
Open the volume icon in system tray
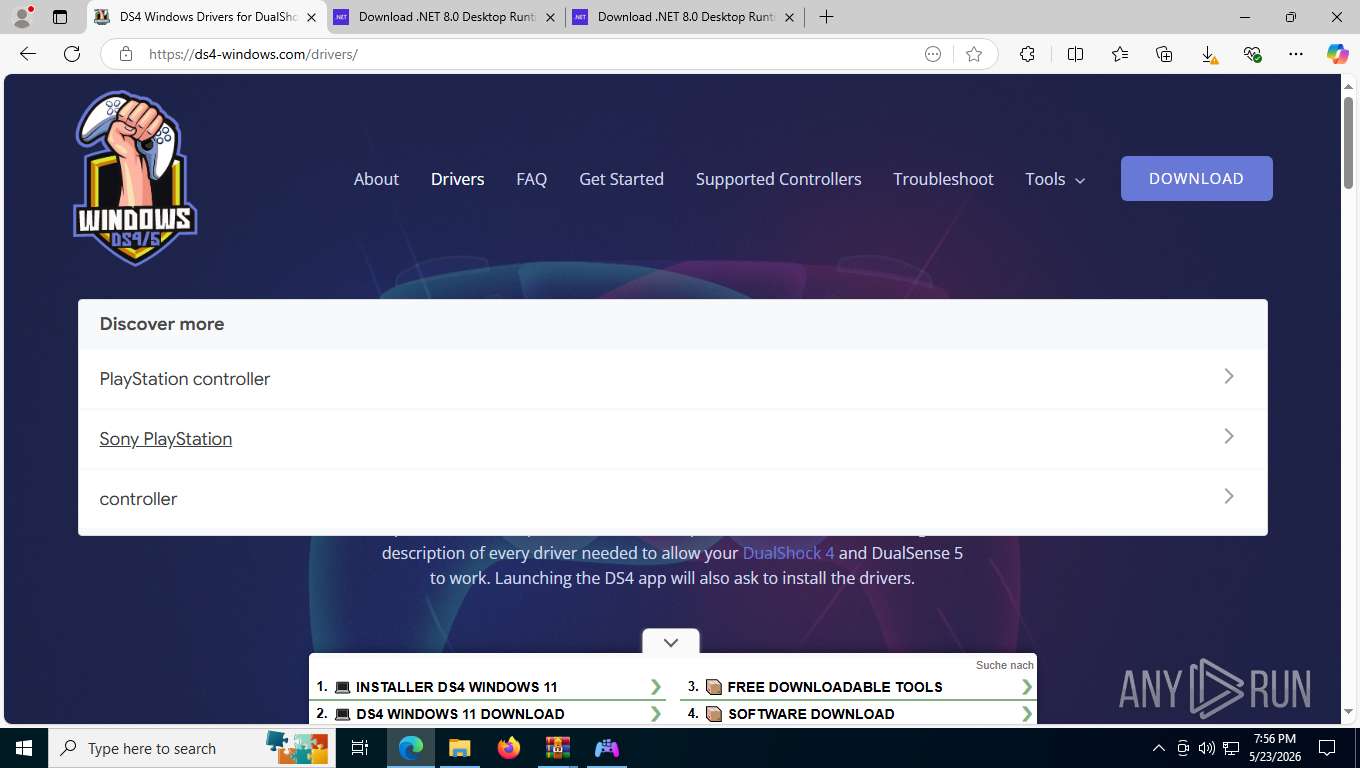click(x=1207, y=748)
